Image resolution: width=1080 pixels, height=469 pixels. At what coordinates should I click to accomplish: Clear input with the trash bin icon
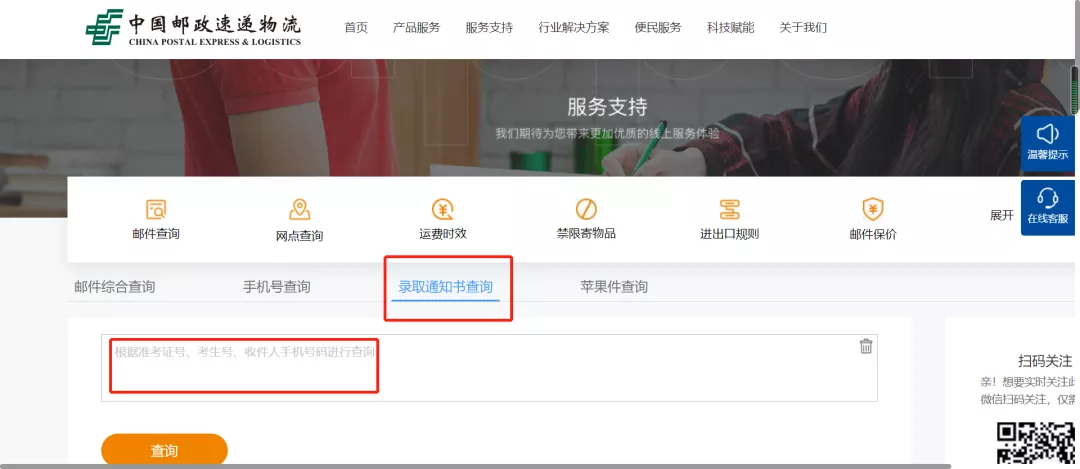point(866,346)
